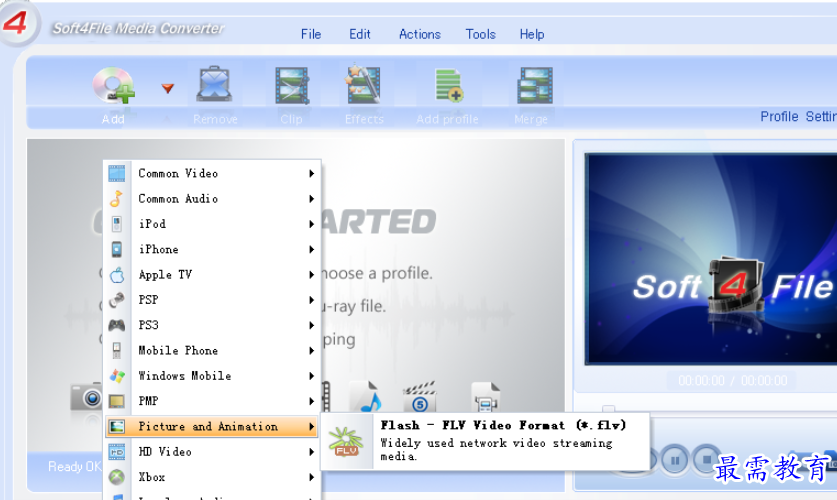Expand the Common Audio submenu

click(x=212, y=199)
